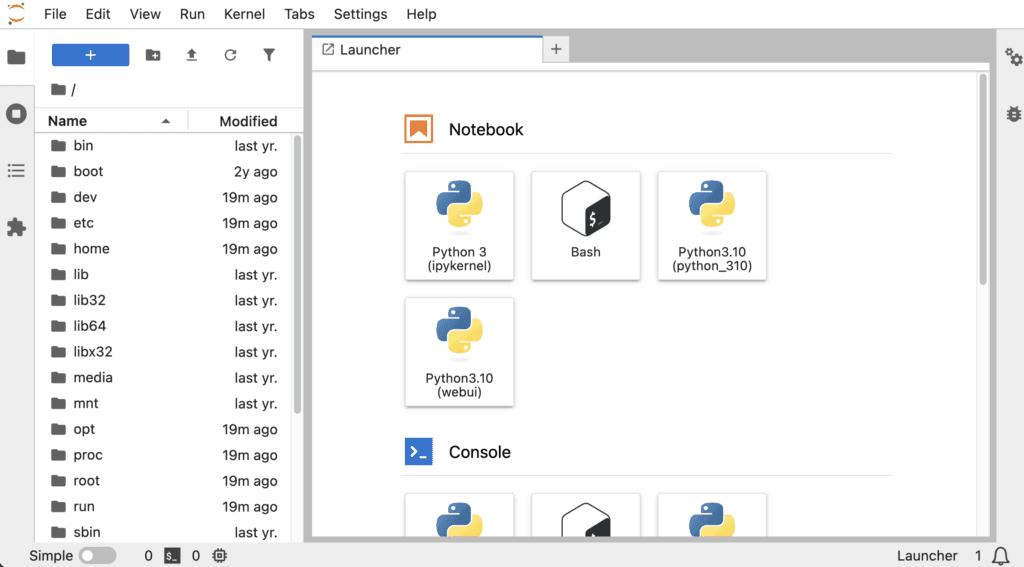The image size is (1024, 567).
Task: Open the File Browser sidebar panel
Action: tap(16, 57)
